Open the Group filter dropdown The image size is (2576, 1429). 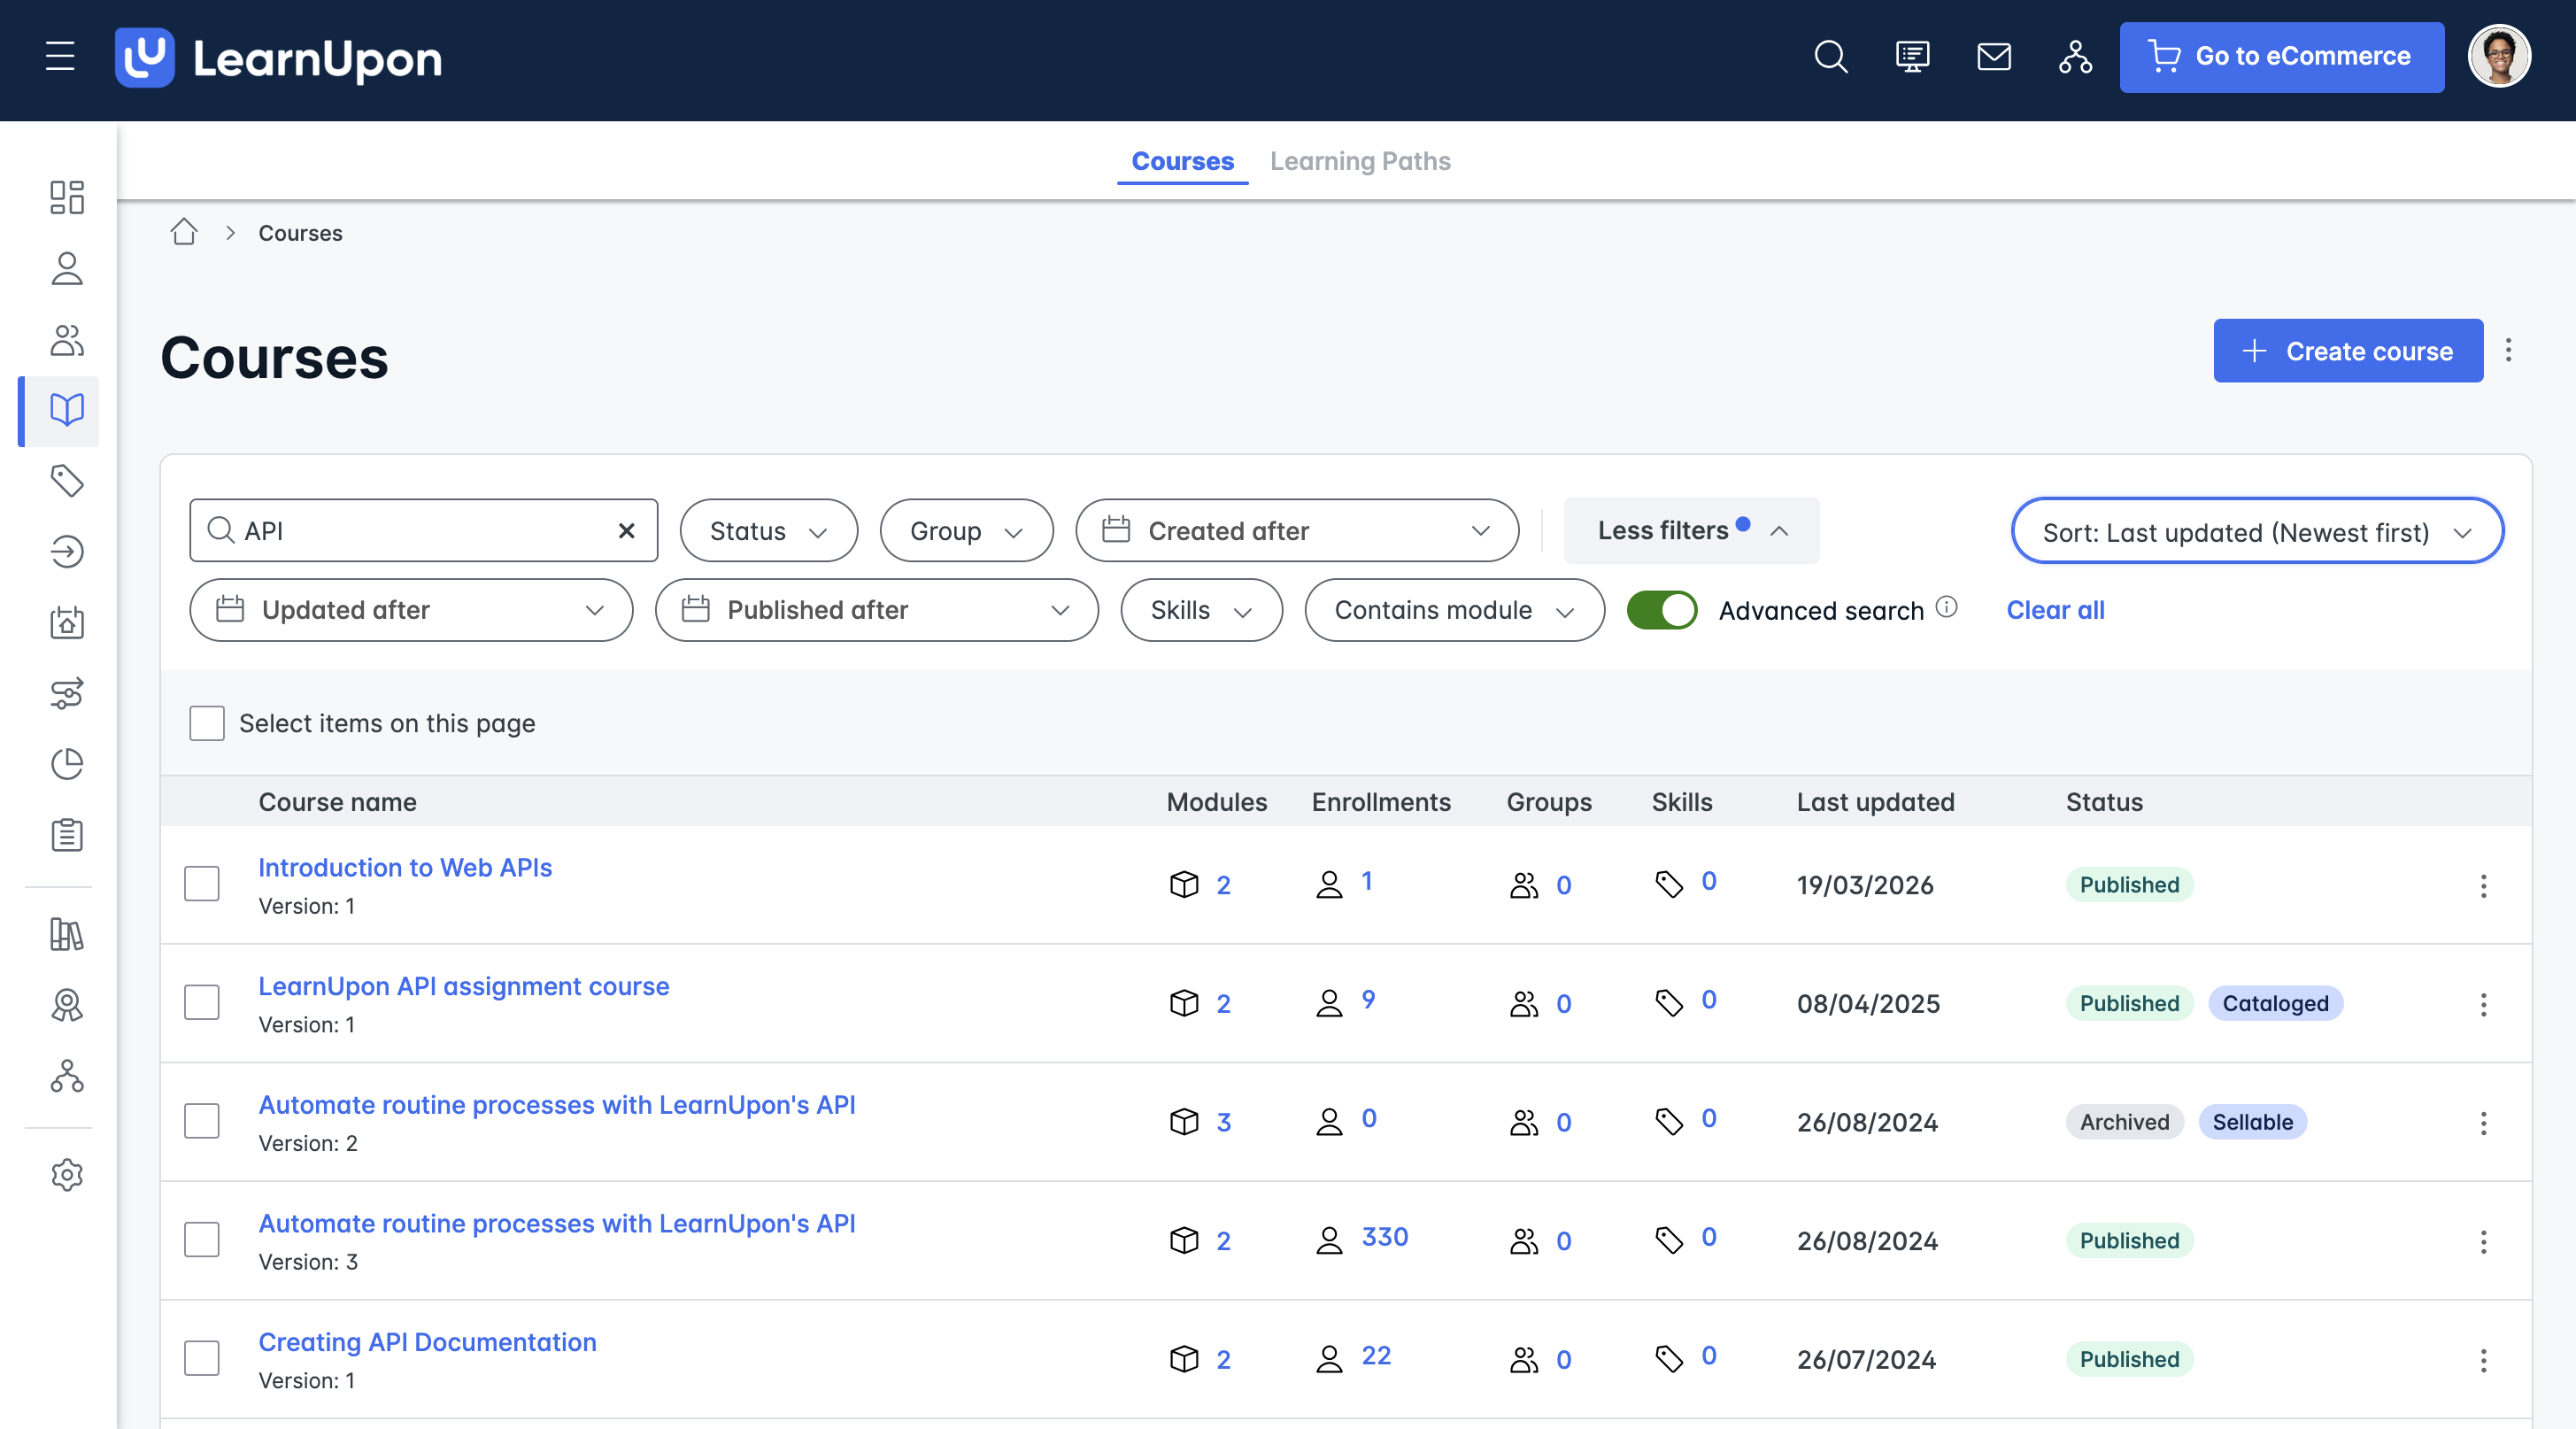(x=966, y=531)
